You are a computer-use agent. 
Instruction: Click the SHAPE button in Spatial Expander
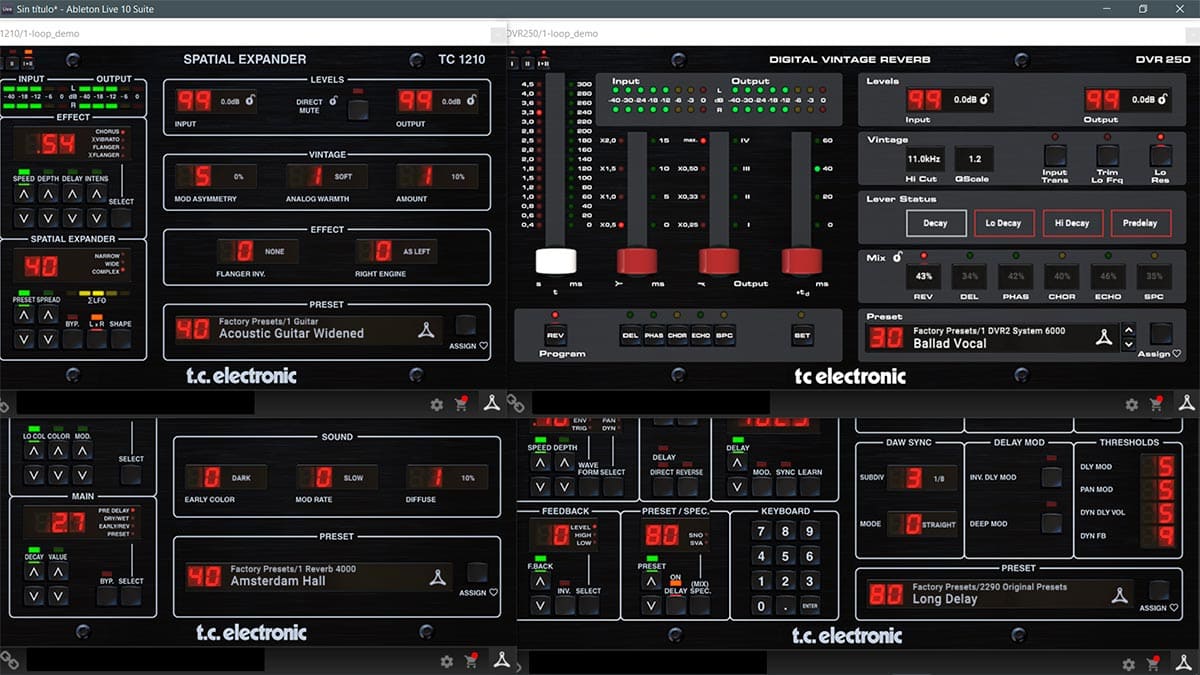[121, 339]
